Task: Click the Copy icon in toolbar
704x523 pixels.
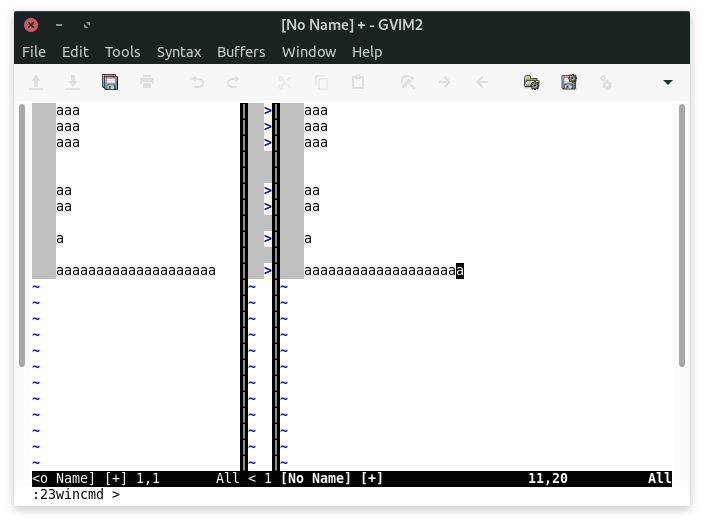Action: tap(321, 83)
